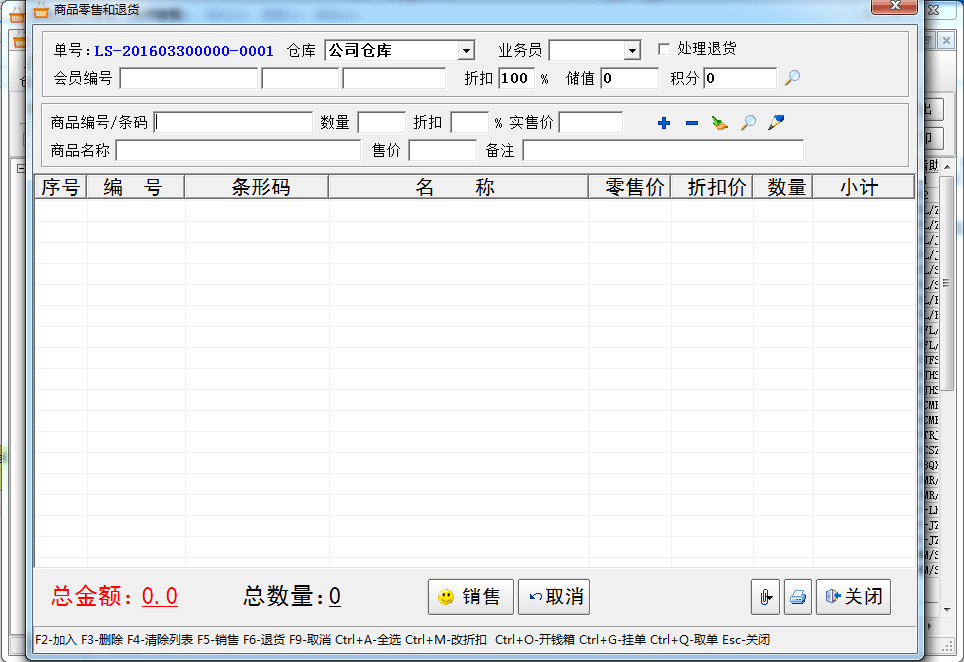Click the 名称 column header
This screenshot has height=662, width=964.
[x=457, y=187]
